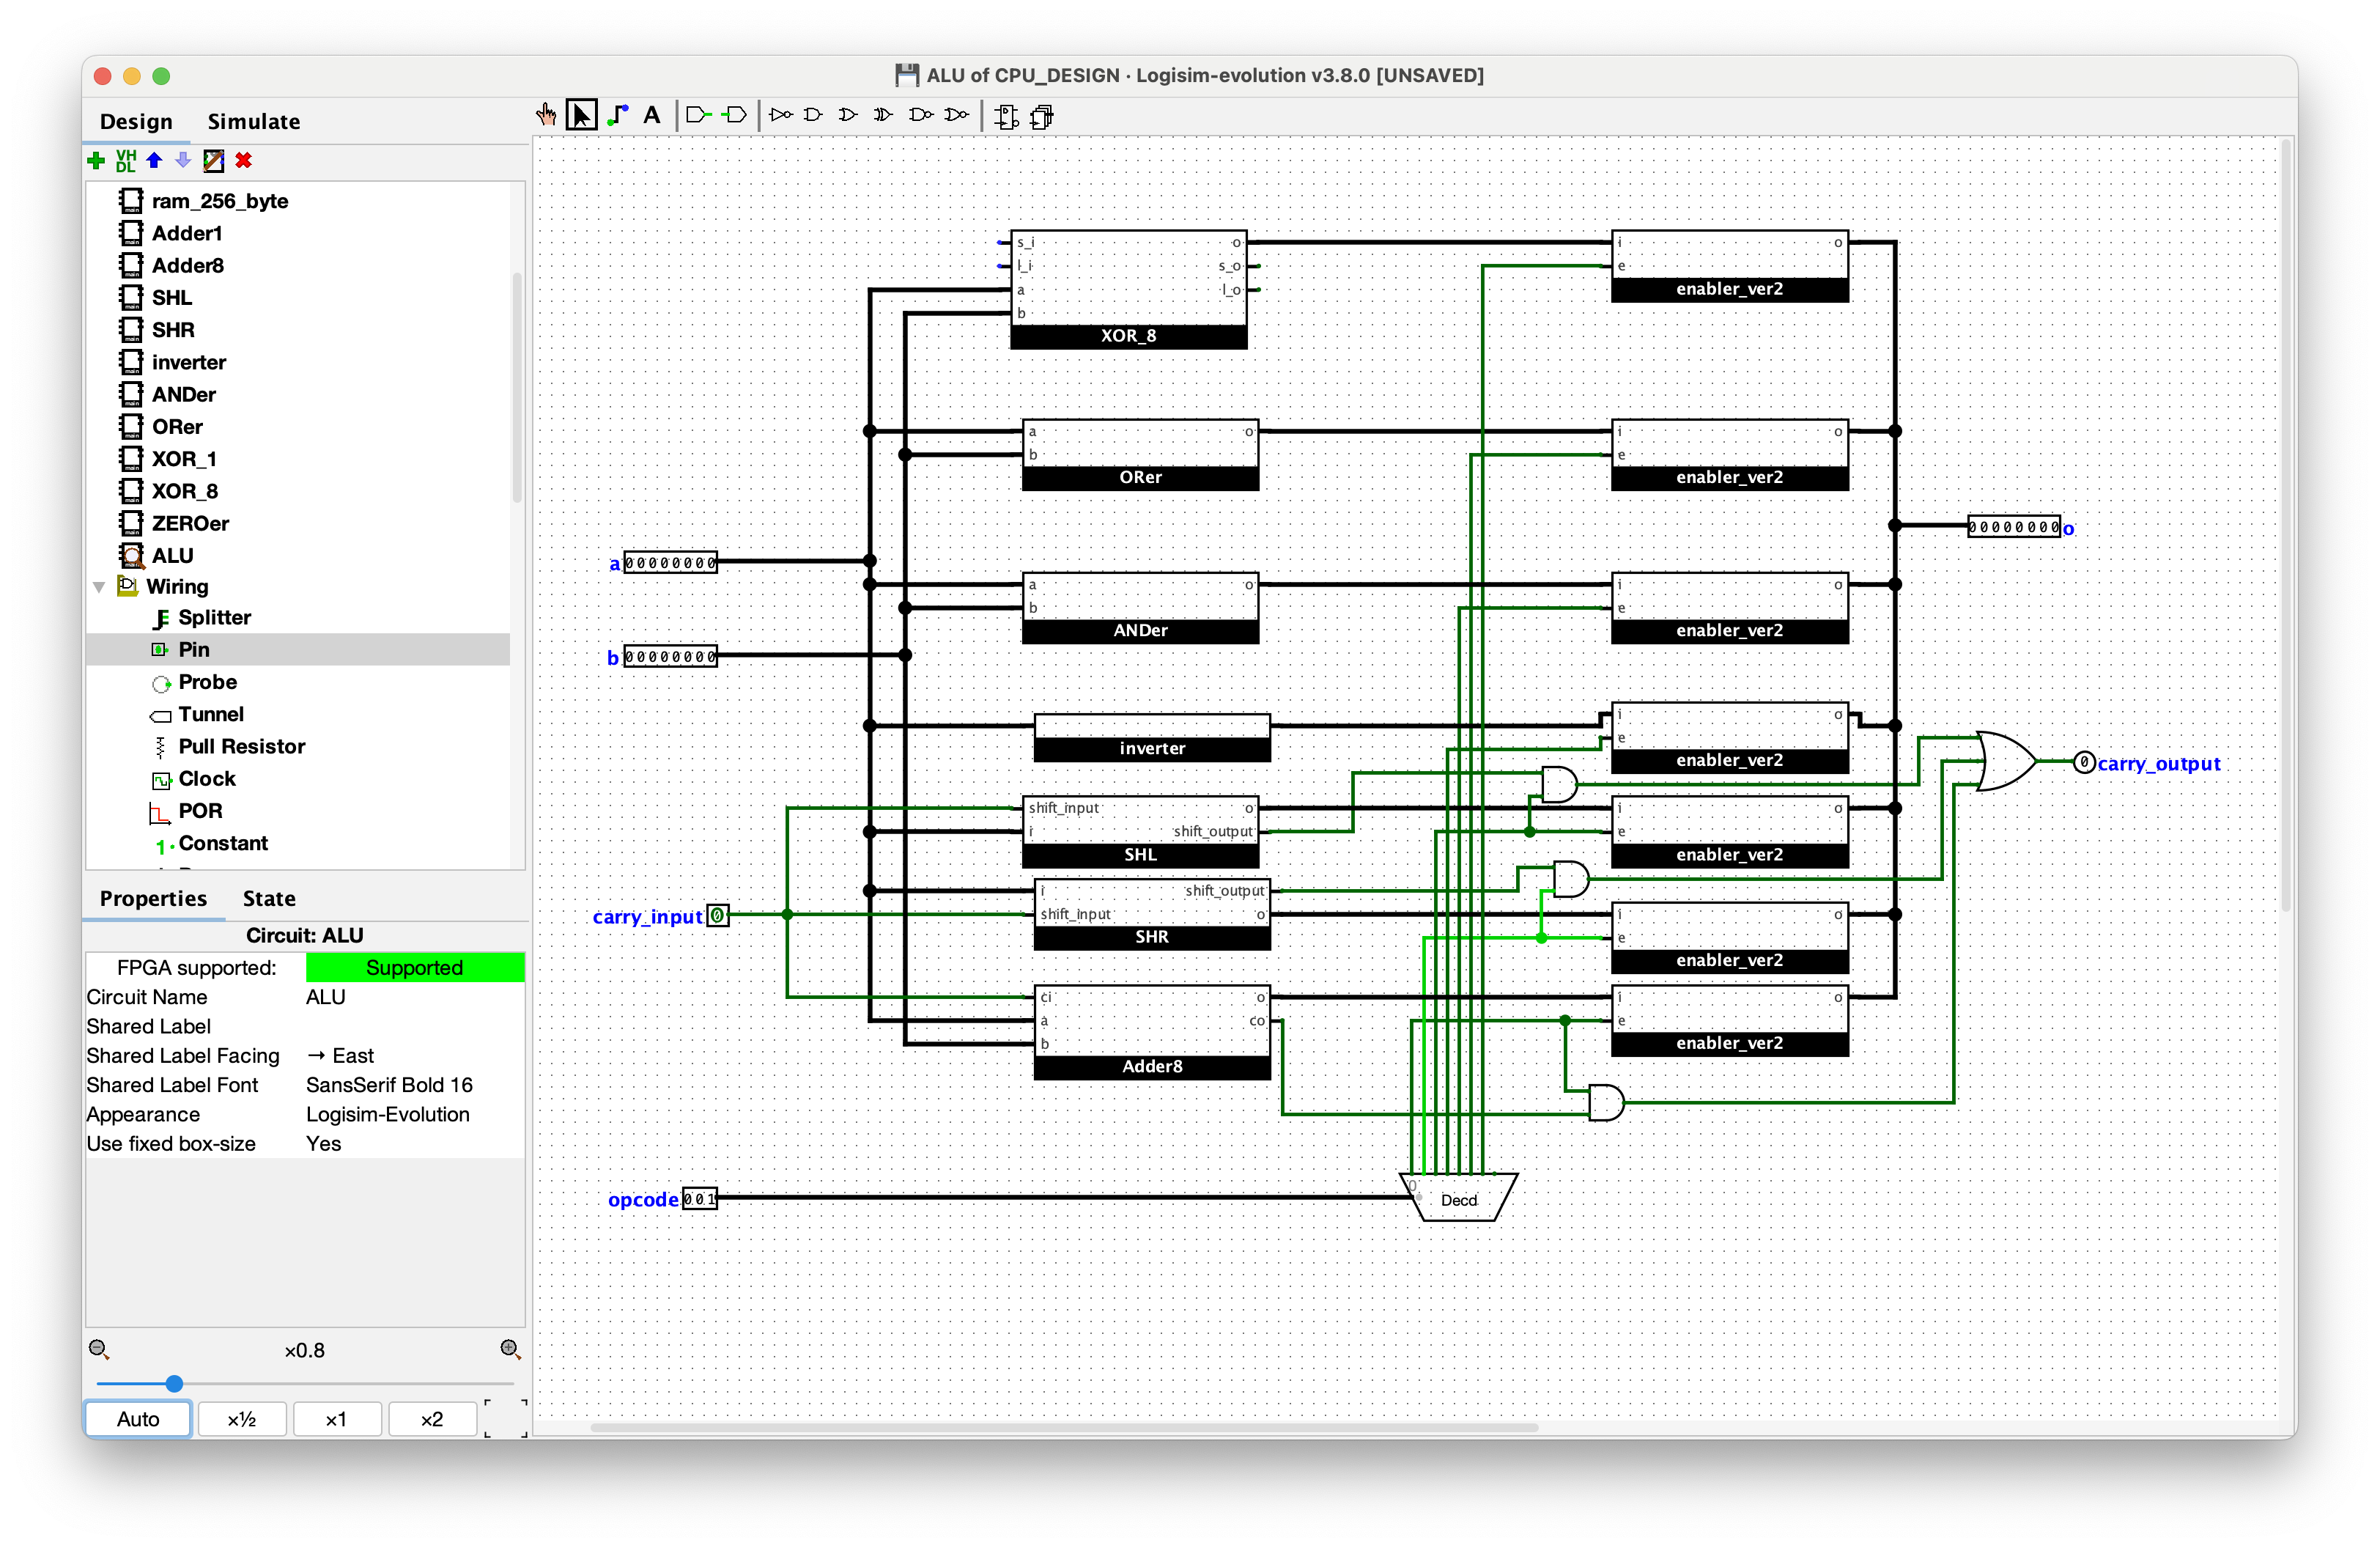The width and height of the screenshot is (2380, 1548).
Task: Open the Properties tab
Action: click(153, 898)
